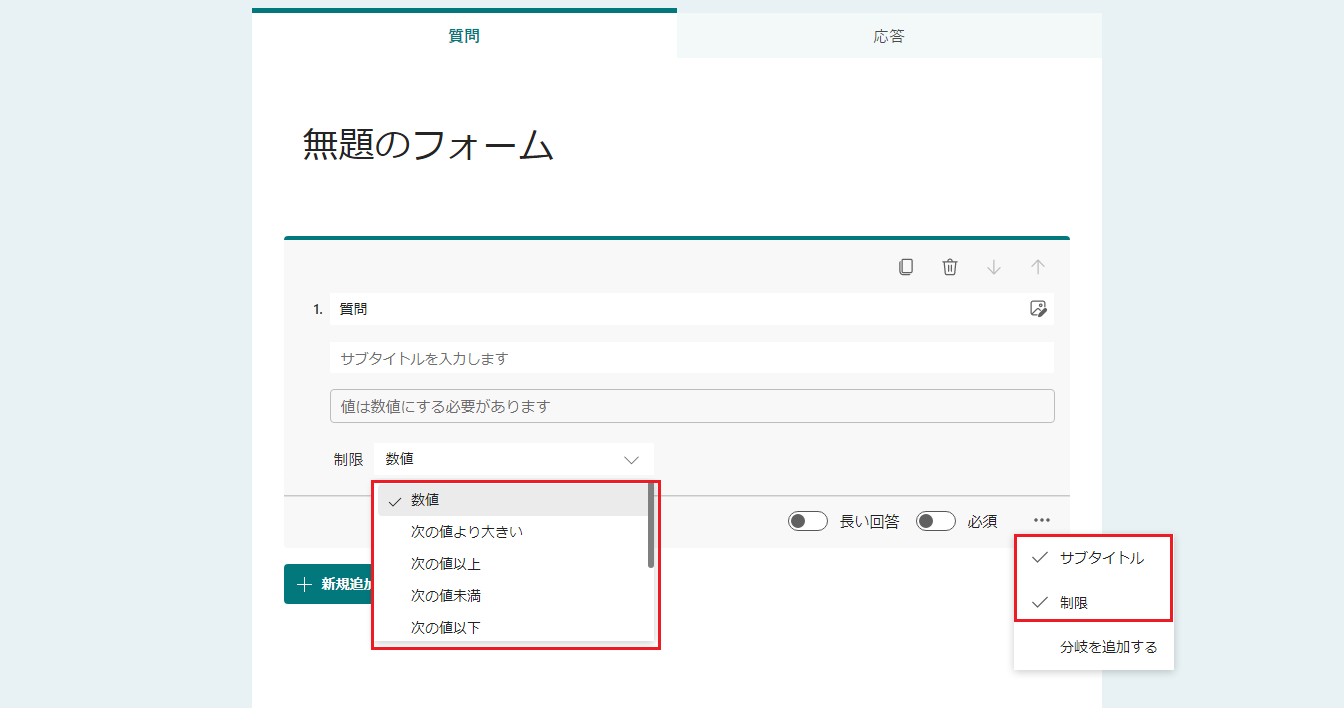Click the dropdown list scrollbar
1344x708 pixels.
(x=652, y=526)
